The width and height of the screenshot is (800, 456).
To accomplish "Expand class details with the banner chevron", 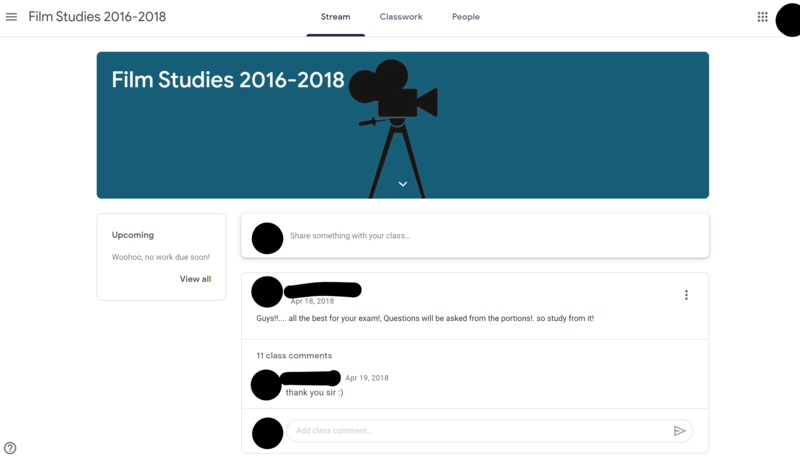I will click(x=402, y=184).
